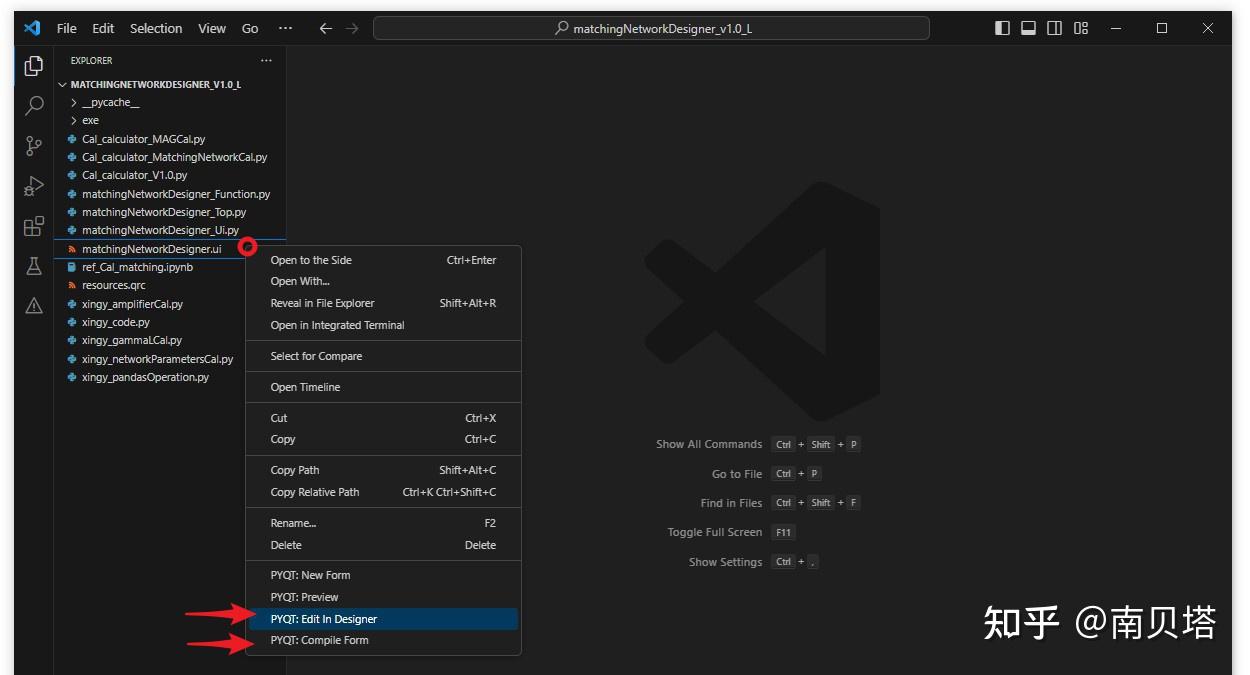This screenshot has width=1250, height=675.
Task: Choose Open to the Side
Action: click(383, 260)
